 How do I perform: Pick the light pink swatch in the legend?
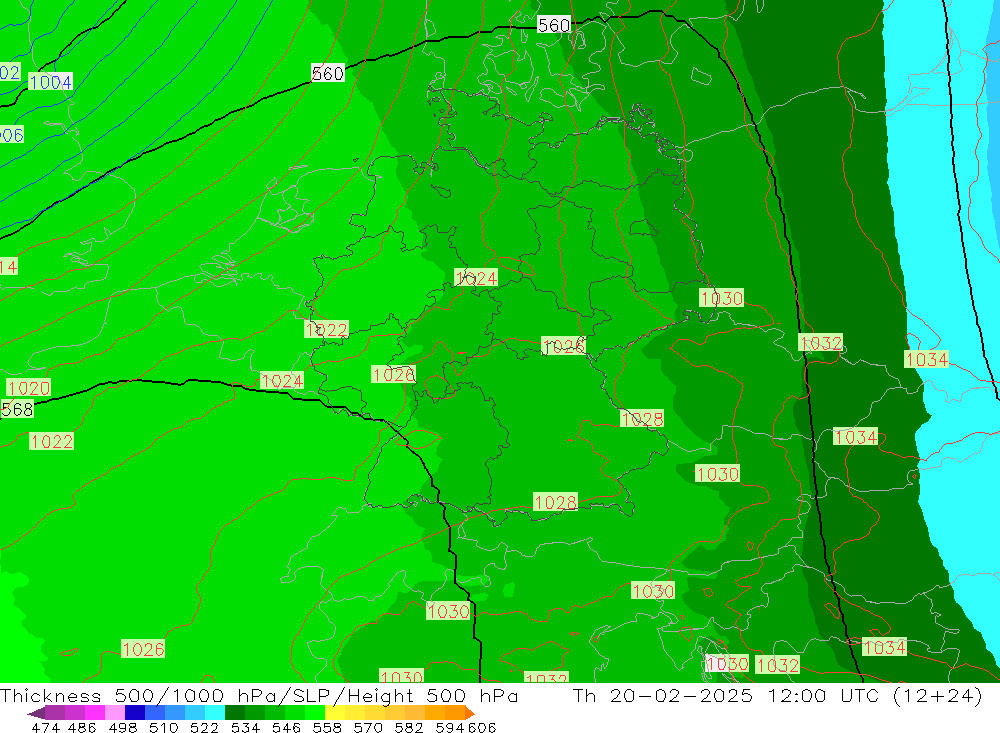point(115,713)
